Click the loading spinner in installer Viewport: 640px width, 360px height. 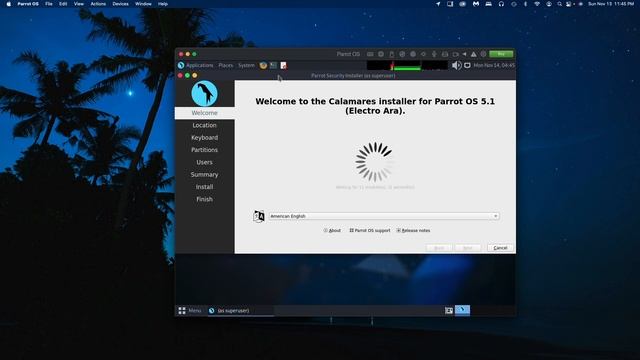[374, 162]
